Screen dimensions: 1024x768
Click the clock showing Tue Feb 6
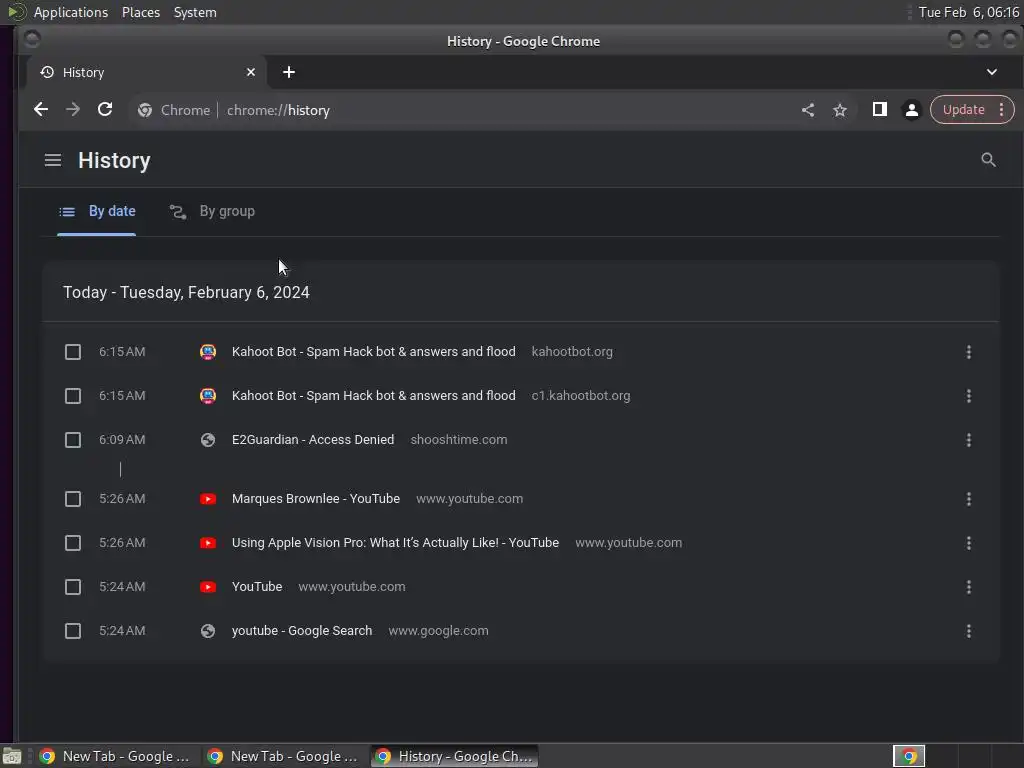tap(968, 12)
